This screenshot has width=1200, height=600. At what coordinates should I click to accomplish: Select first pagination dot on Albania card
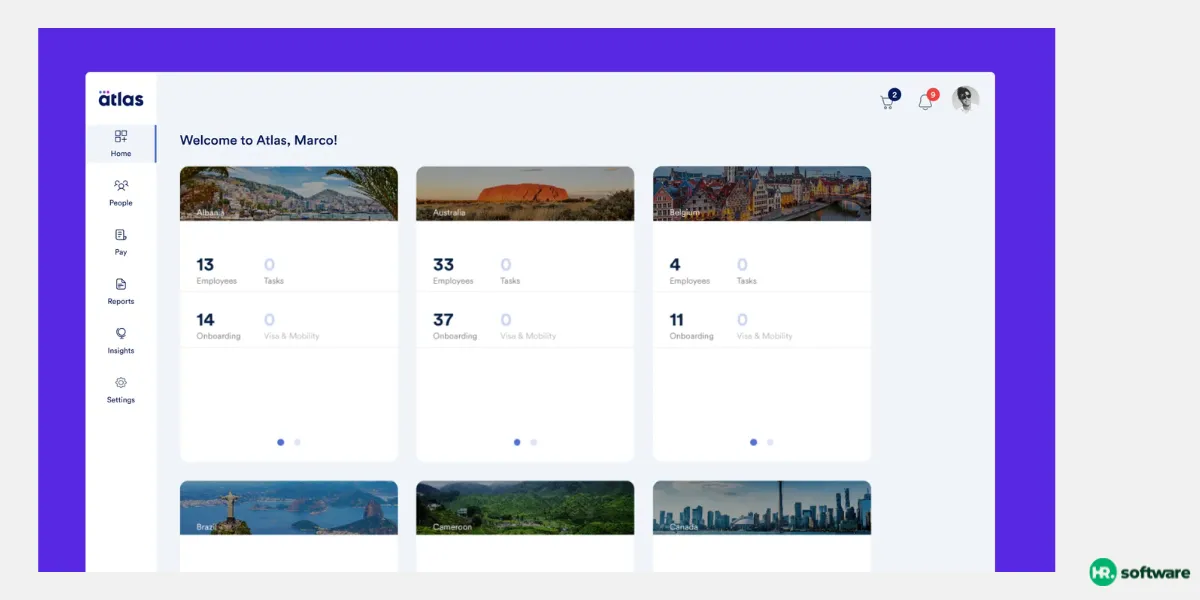click(280, 442)
